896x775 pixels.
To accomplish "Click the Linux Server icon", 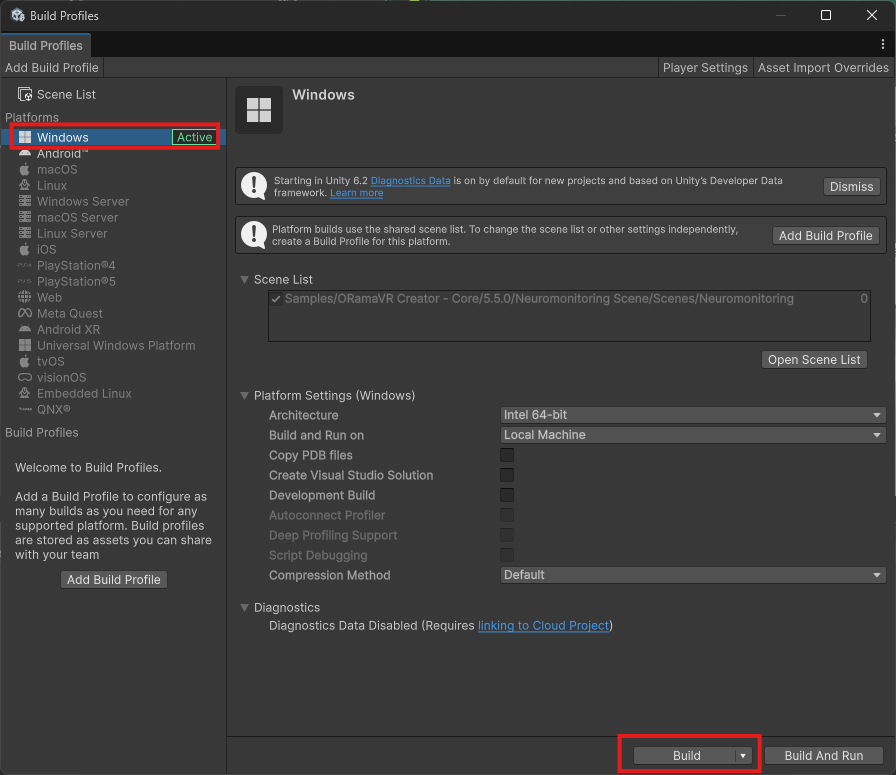I will pyautogui.click(x=25, y=233).
